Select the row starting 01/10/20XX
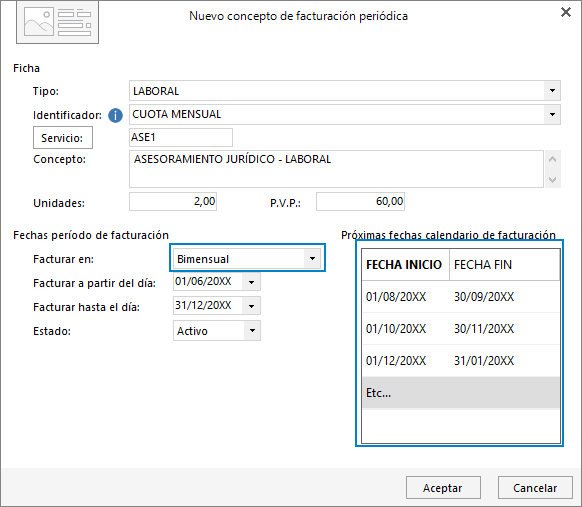 [x=461, y=328]
